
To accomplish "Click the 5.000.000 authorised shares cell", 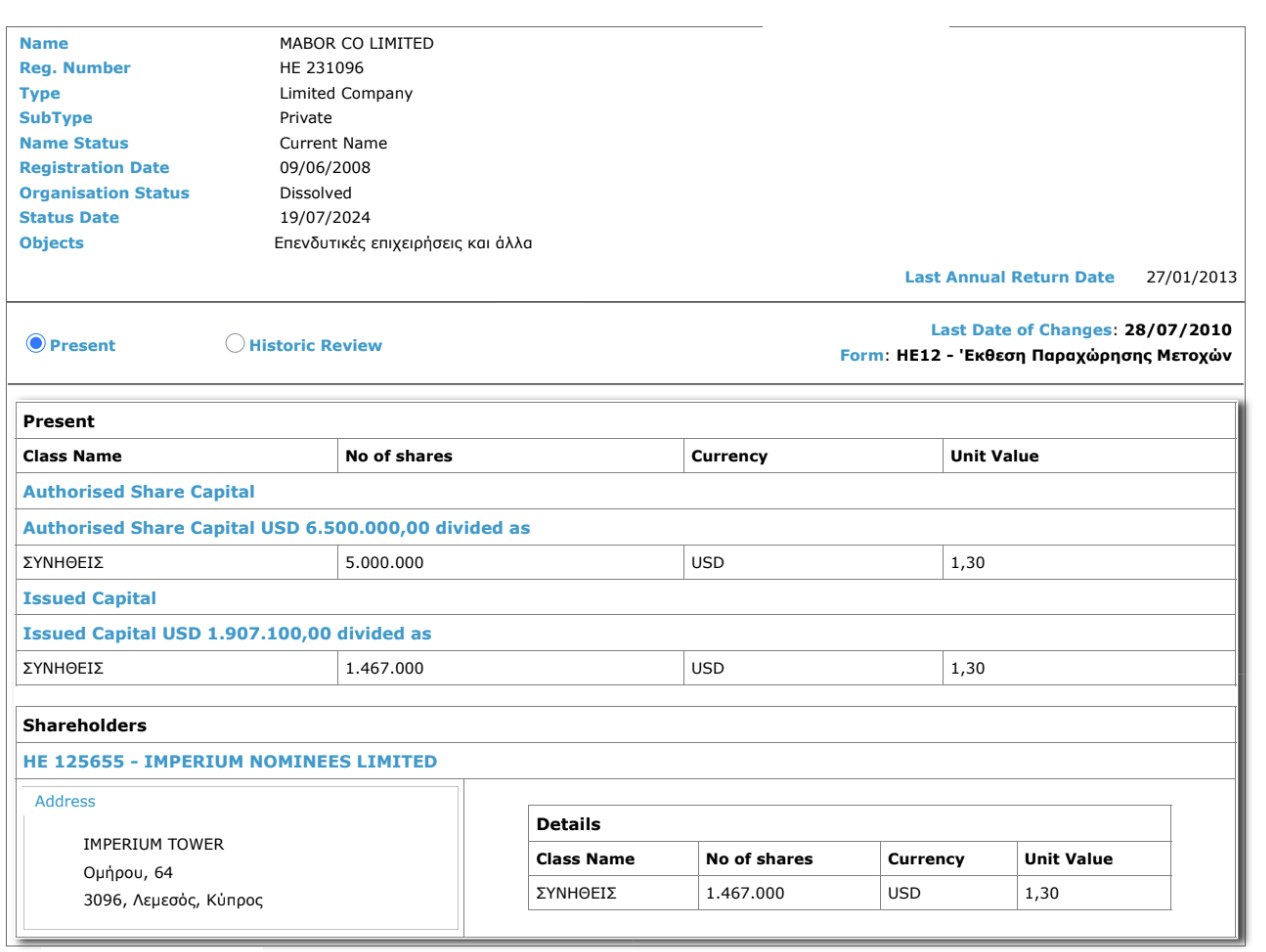I will pos(384,562).
